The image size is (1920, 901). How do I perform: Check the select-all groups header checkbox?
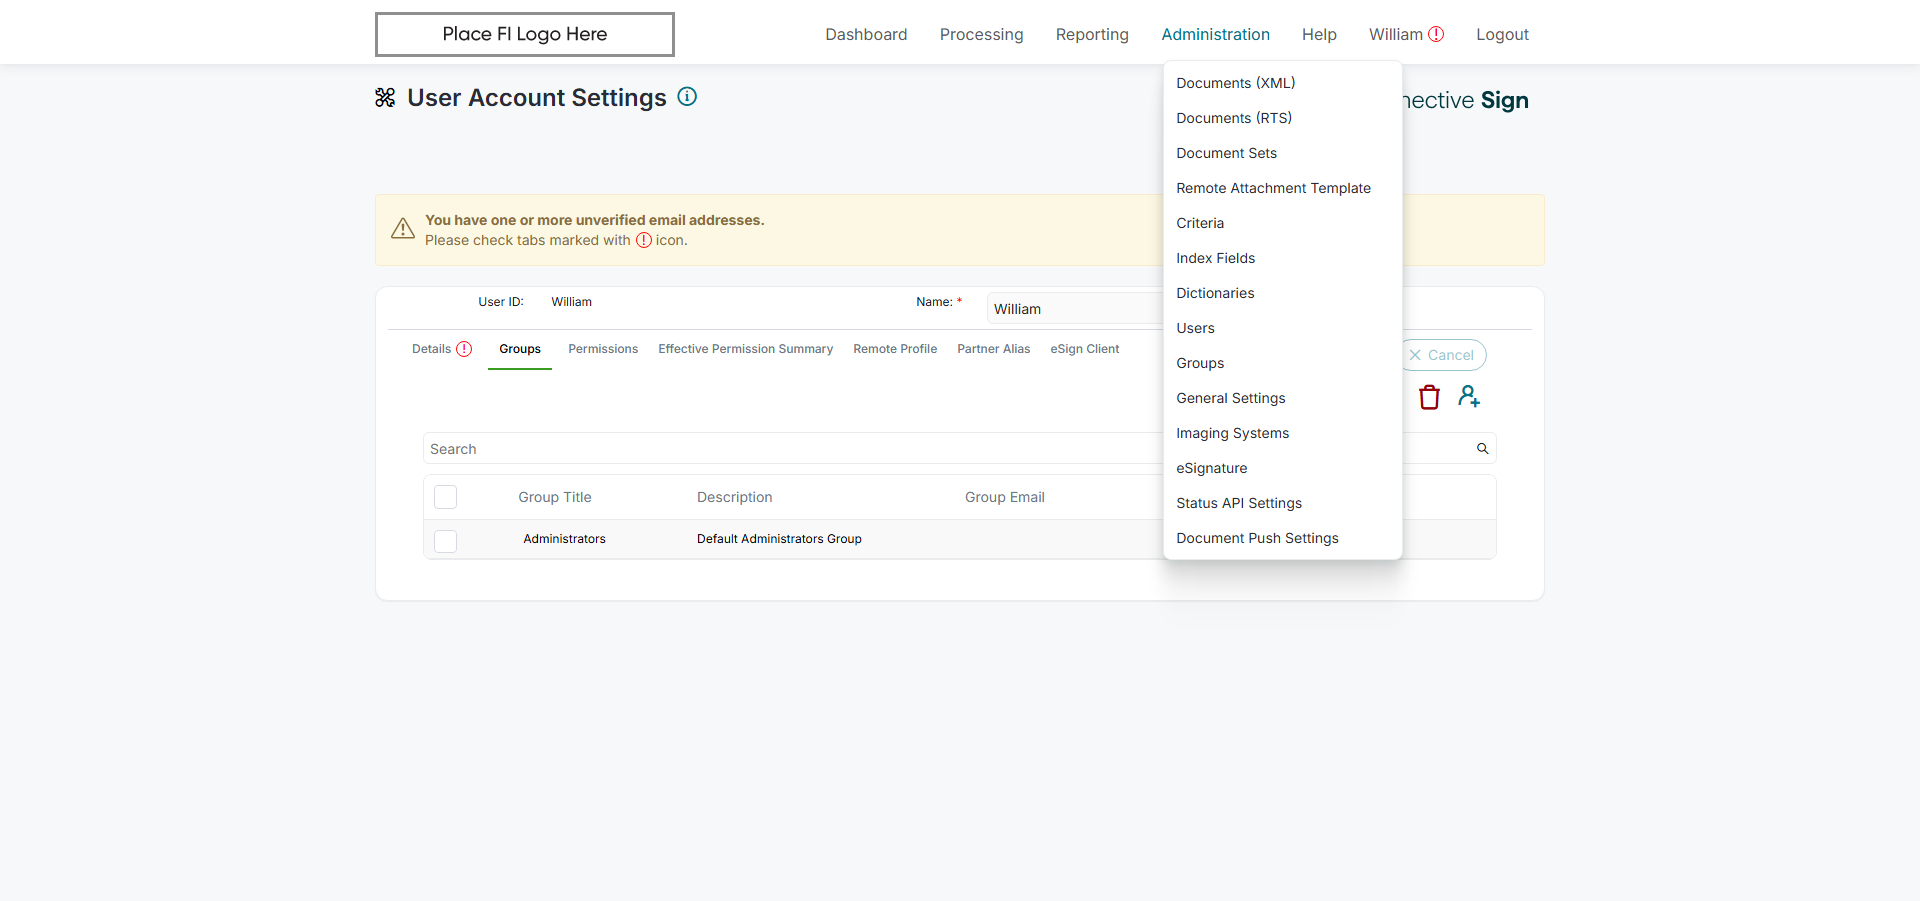[x=446, y=497]
